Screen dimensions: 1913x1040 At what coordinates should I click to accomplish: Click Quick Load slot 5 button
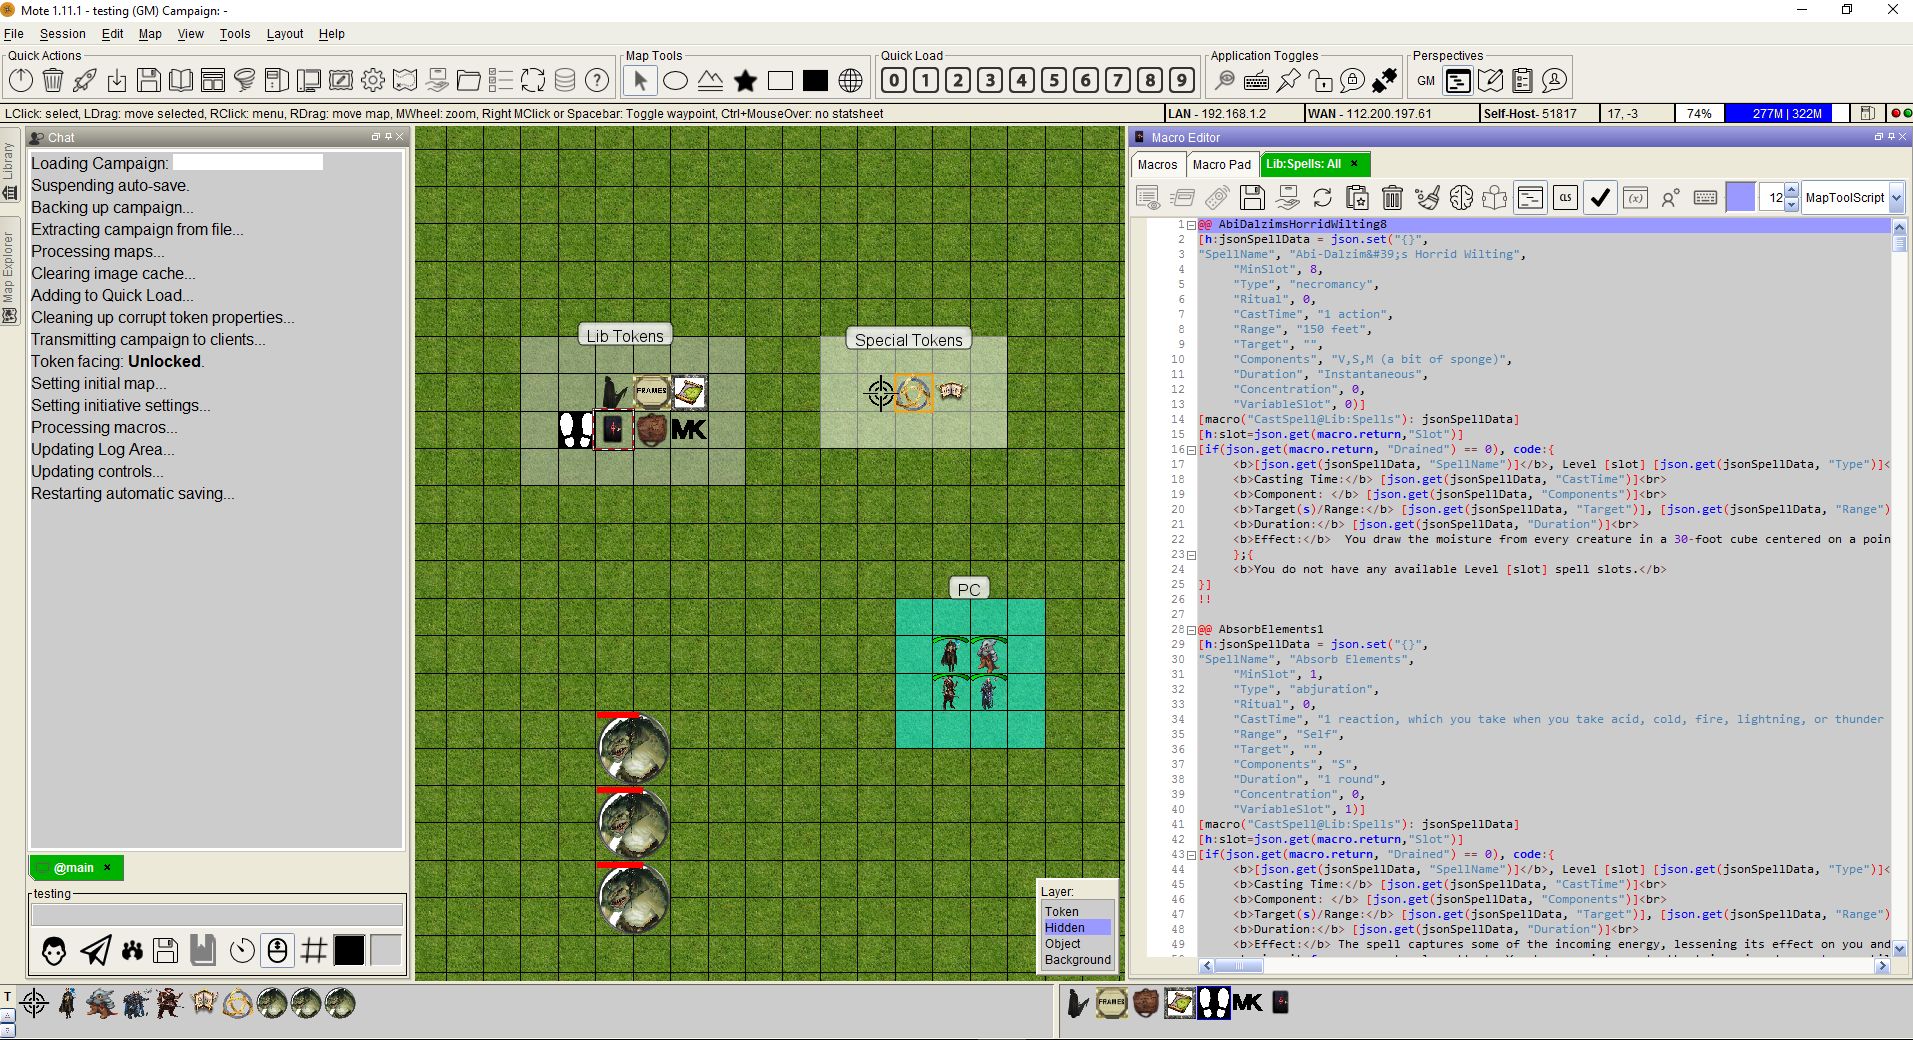point(1054,80)
